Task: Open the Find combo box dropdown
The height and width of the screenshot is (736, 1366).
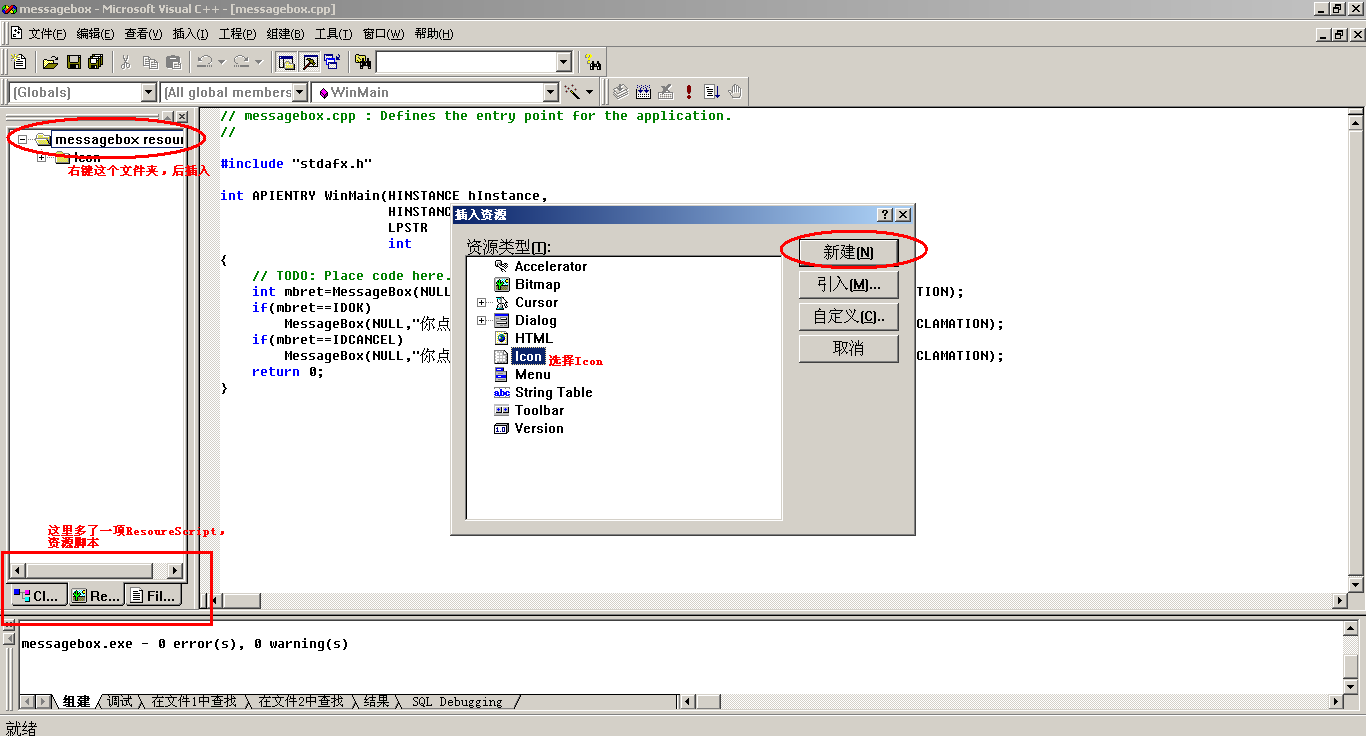Action: tap(563, 62)
